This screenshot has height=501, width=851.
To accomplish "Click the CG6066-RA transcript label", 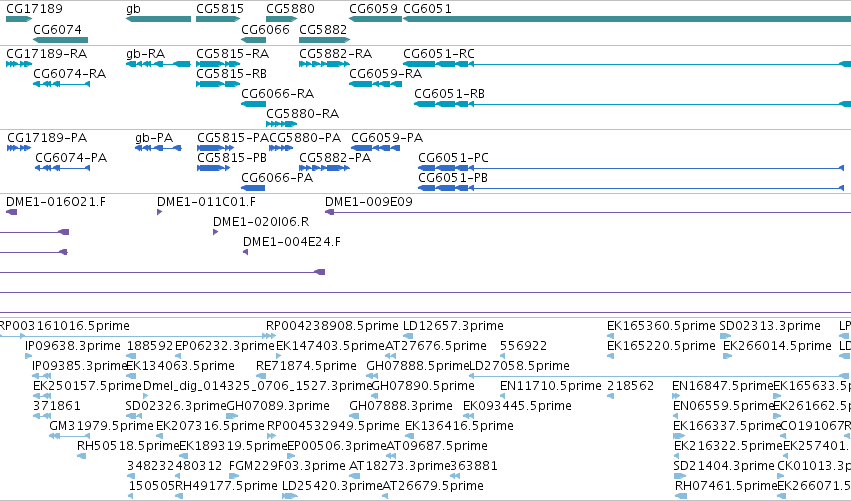I will [277, 94].
